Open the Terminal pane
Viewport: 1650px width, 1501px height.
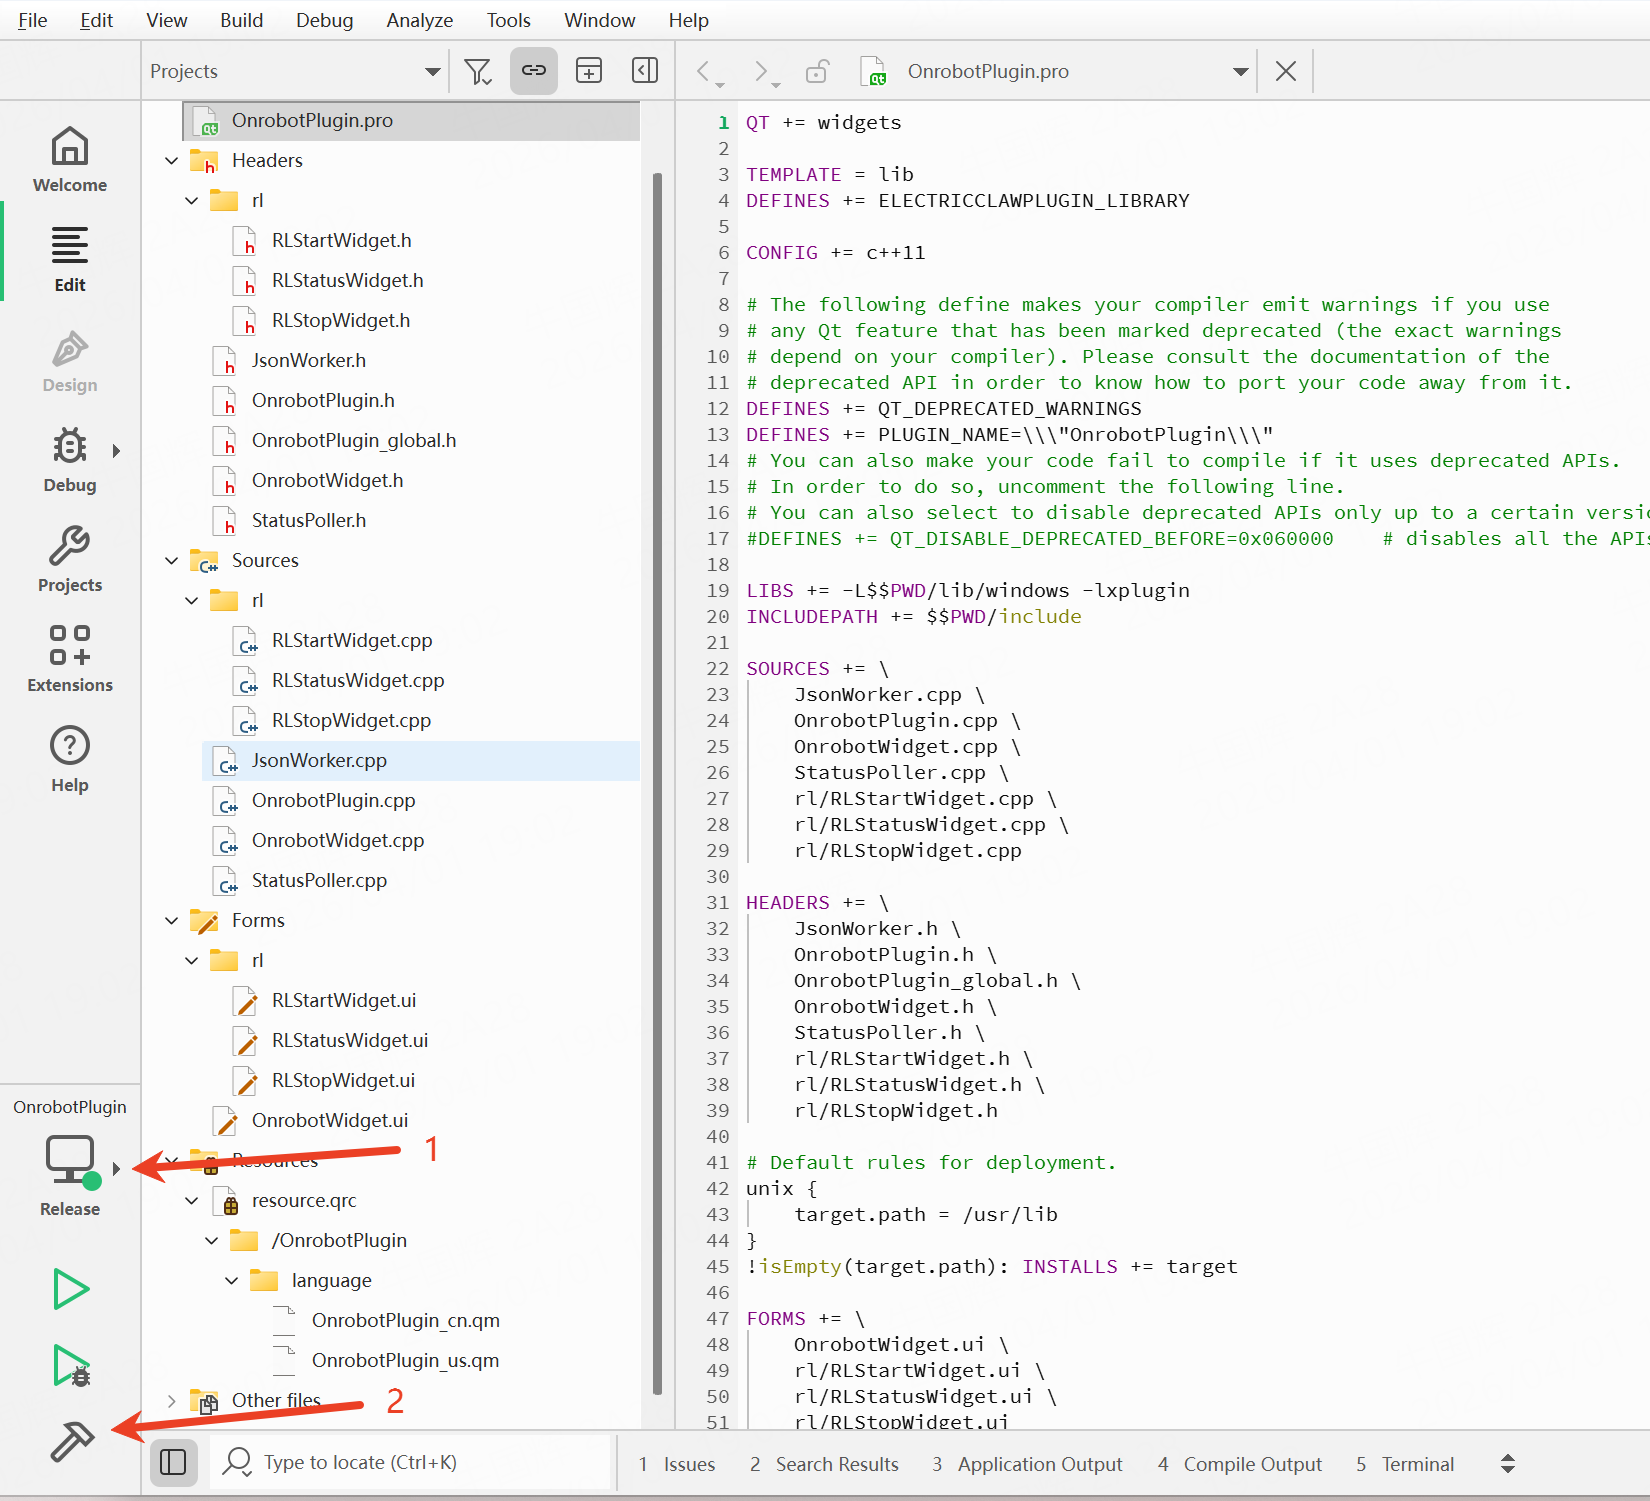[1405, 1464]
